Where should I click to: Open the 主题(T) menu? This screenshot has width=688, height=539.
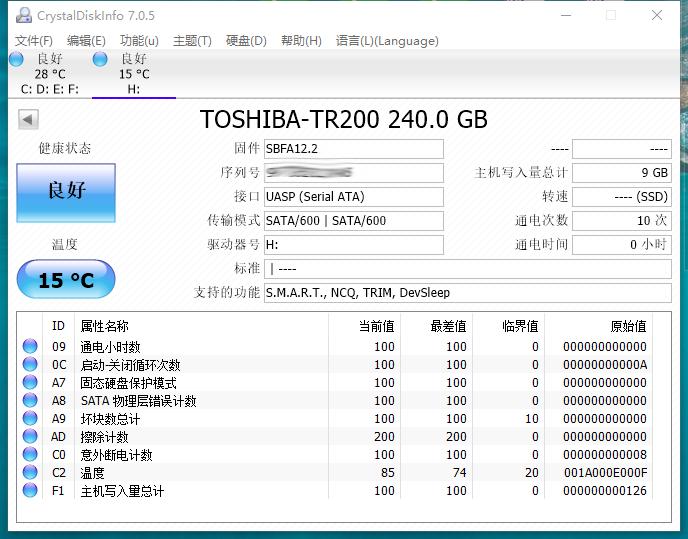192,41
